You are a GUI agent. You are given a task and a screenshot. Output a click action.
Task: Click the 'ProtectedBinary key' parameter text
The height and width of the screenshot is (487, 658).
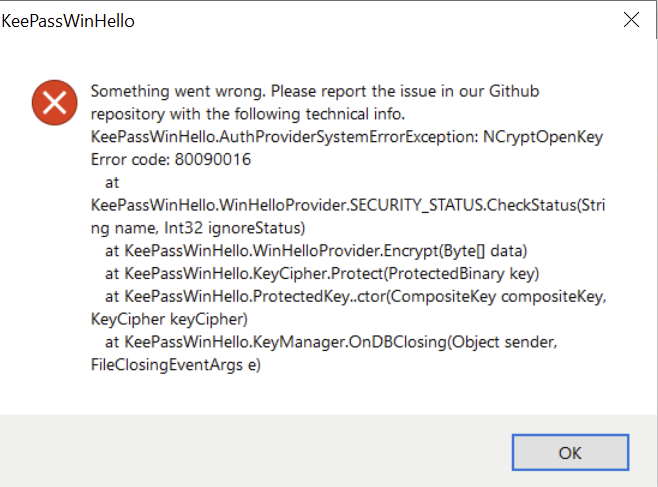449,272
